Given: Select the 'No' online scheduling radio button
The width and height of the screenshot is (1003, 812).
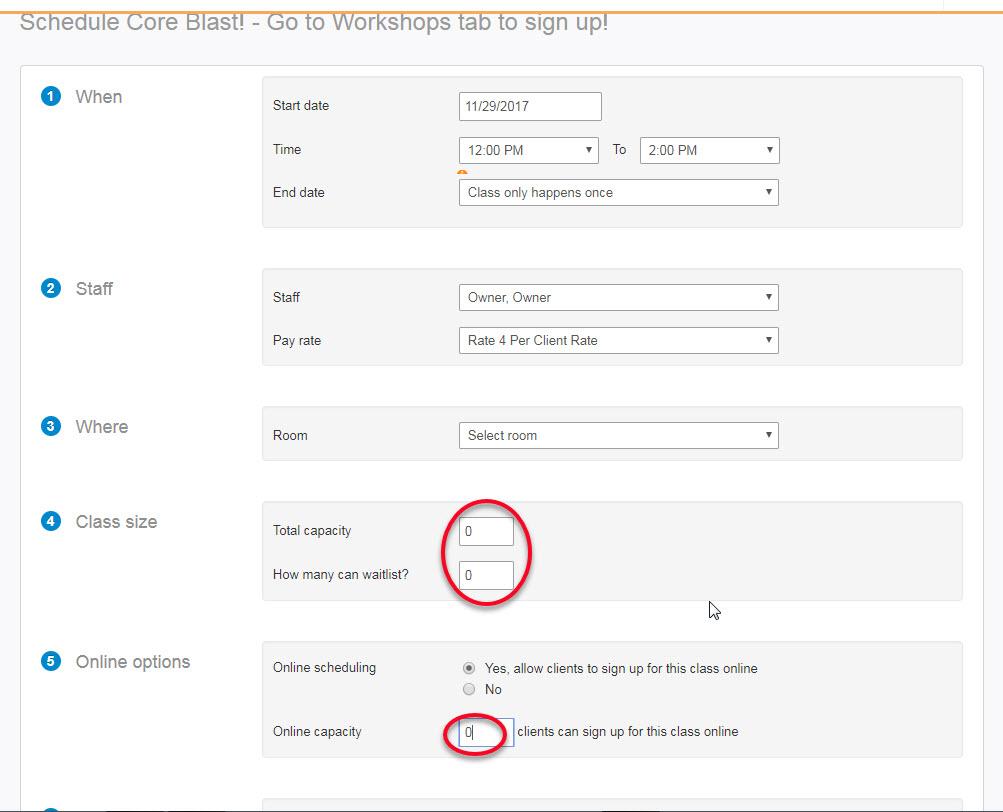Looking at the screenshot, I should (469, 689).
